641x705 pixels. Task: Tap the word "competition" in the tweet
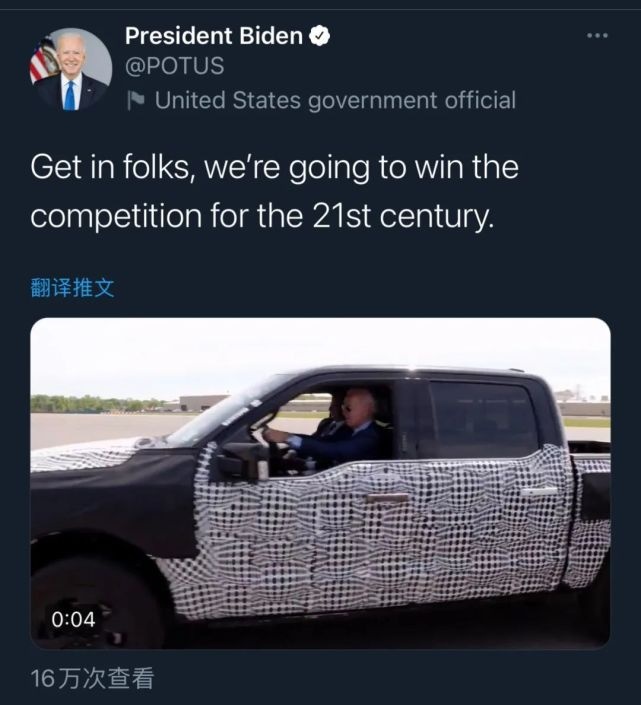tap(116, 216)
